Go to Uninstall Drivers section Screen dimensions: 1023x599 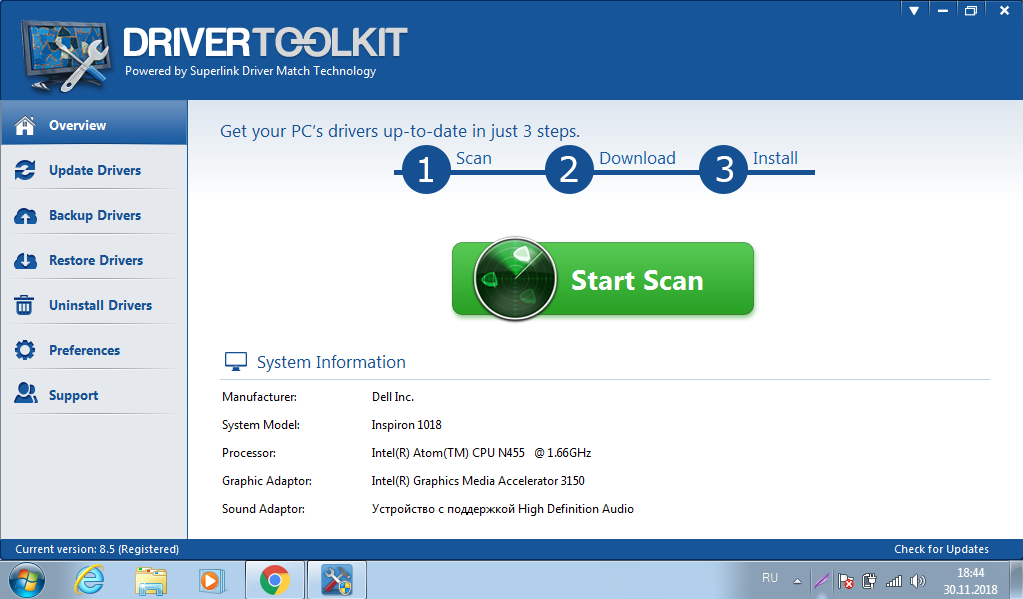94,305
